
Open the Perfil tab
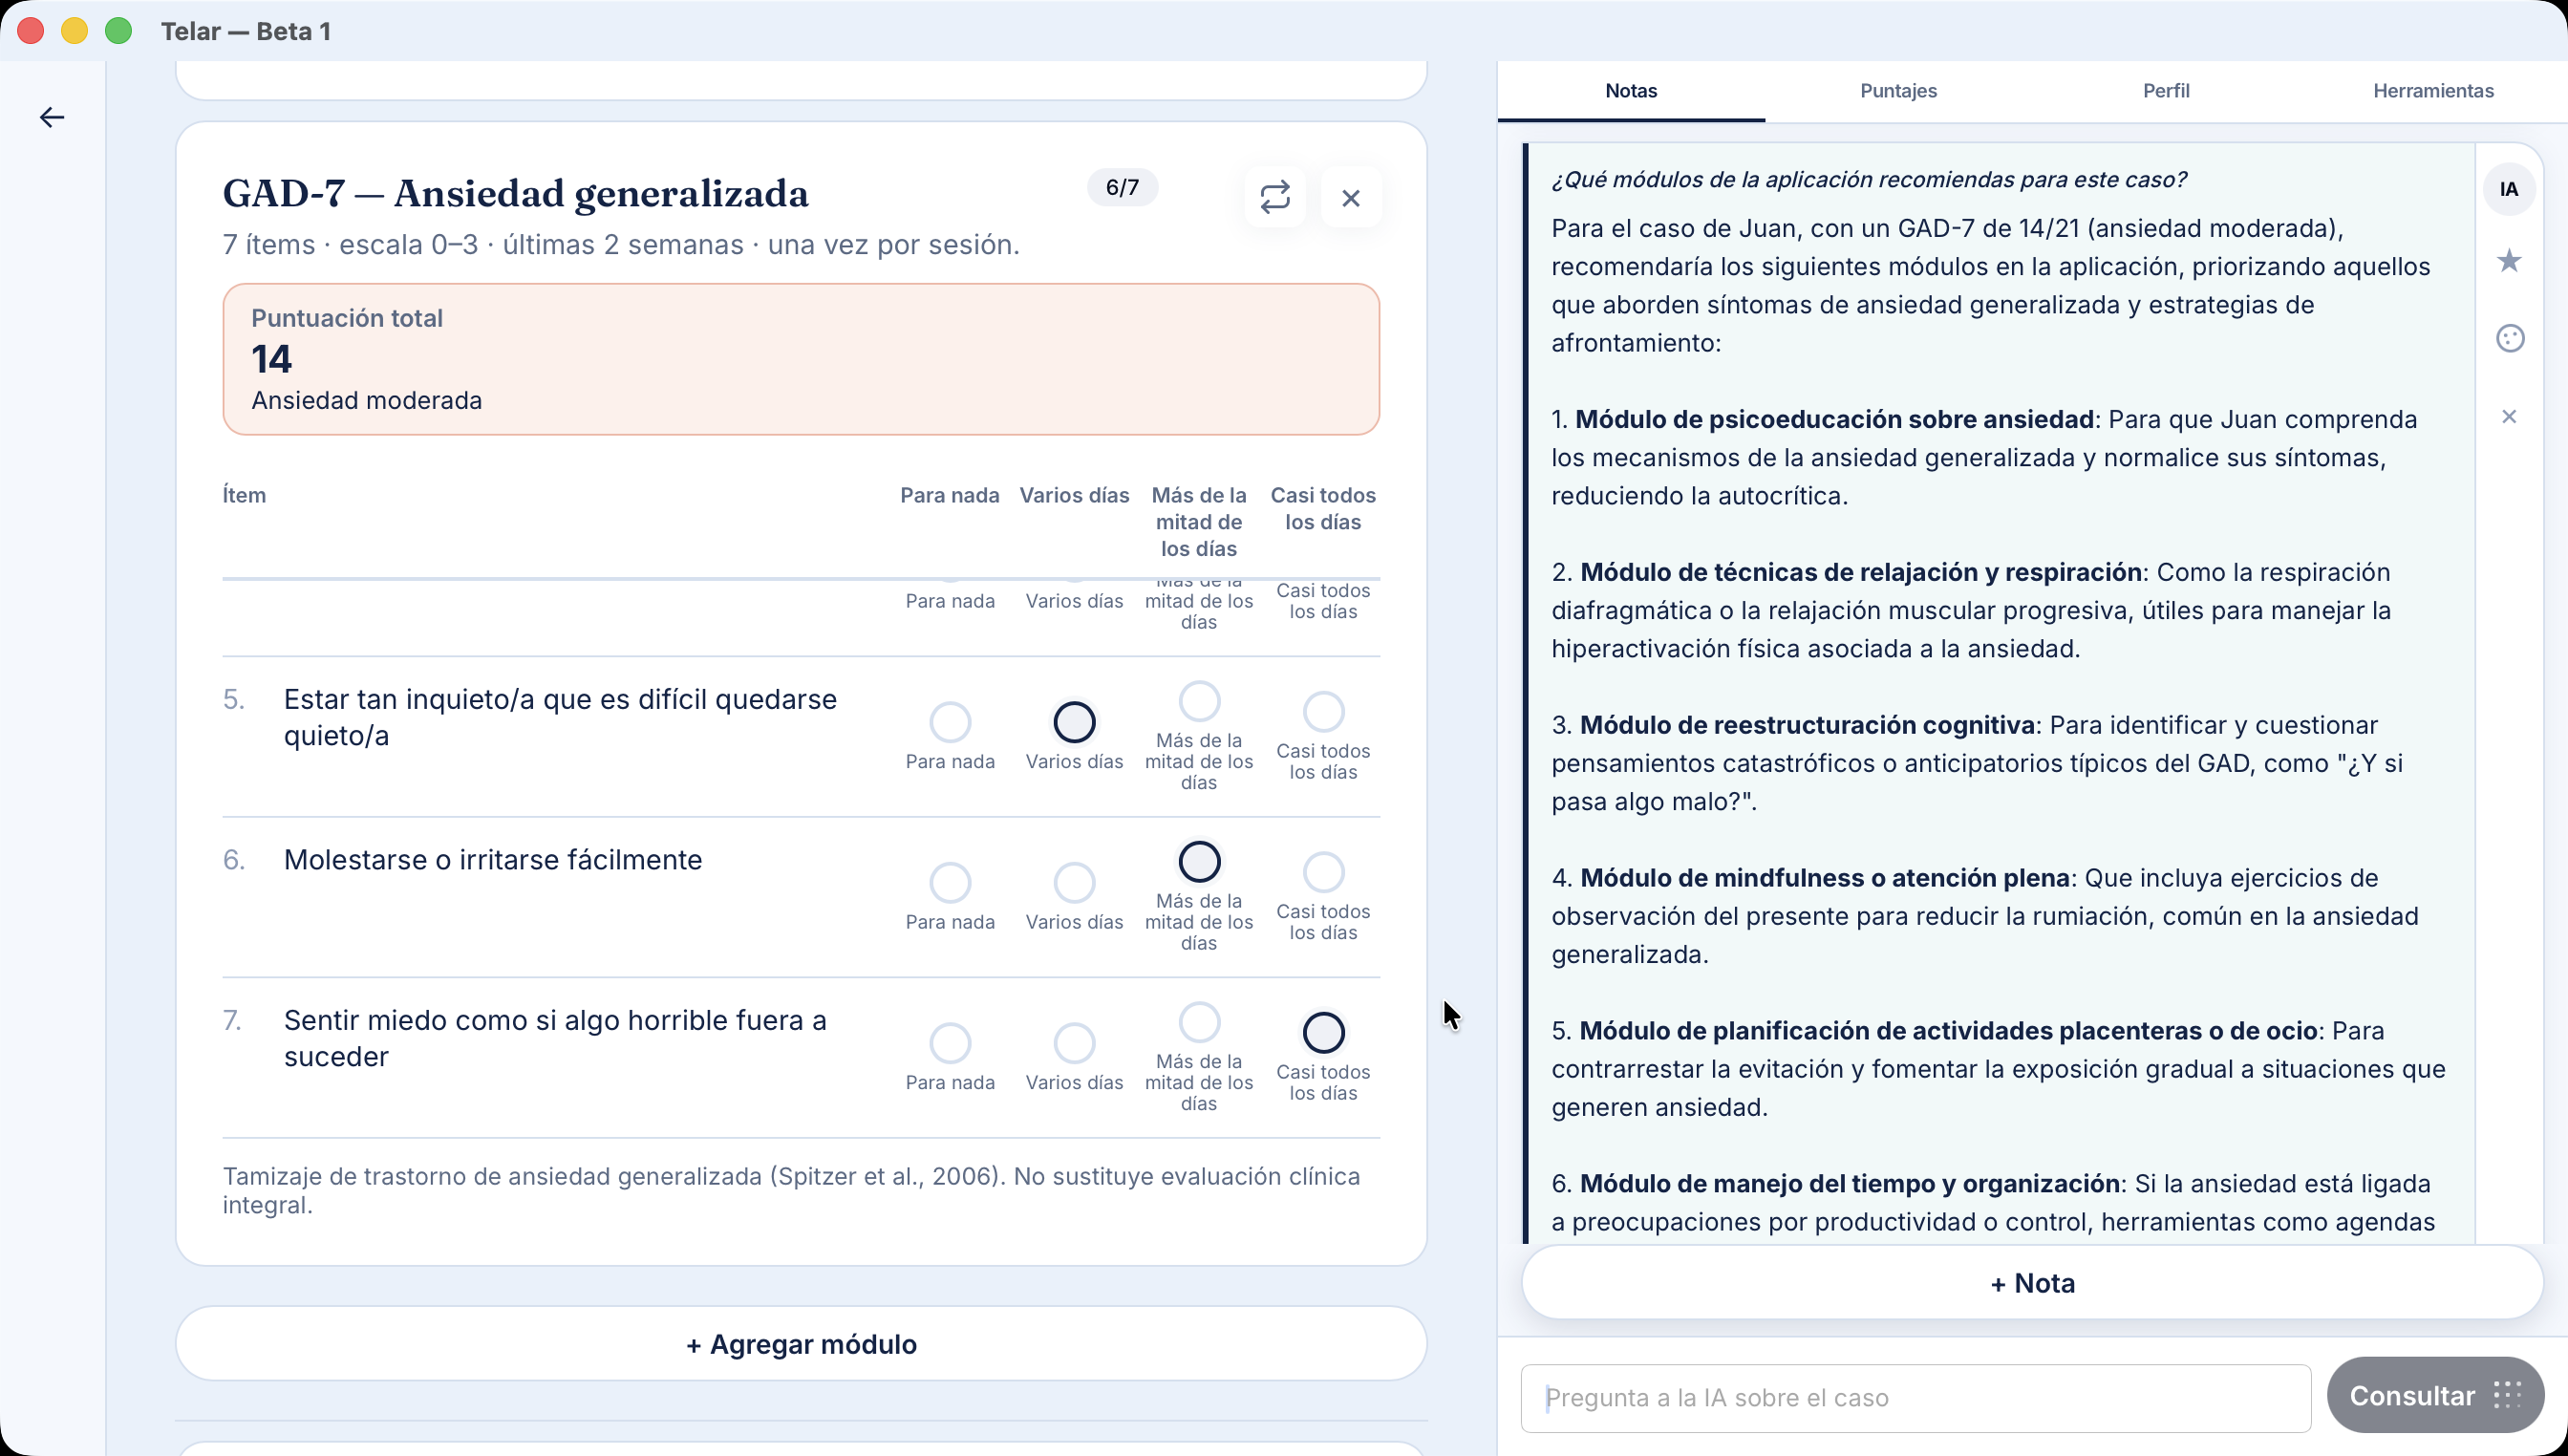(2166, 91)
